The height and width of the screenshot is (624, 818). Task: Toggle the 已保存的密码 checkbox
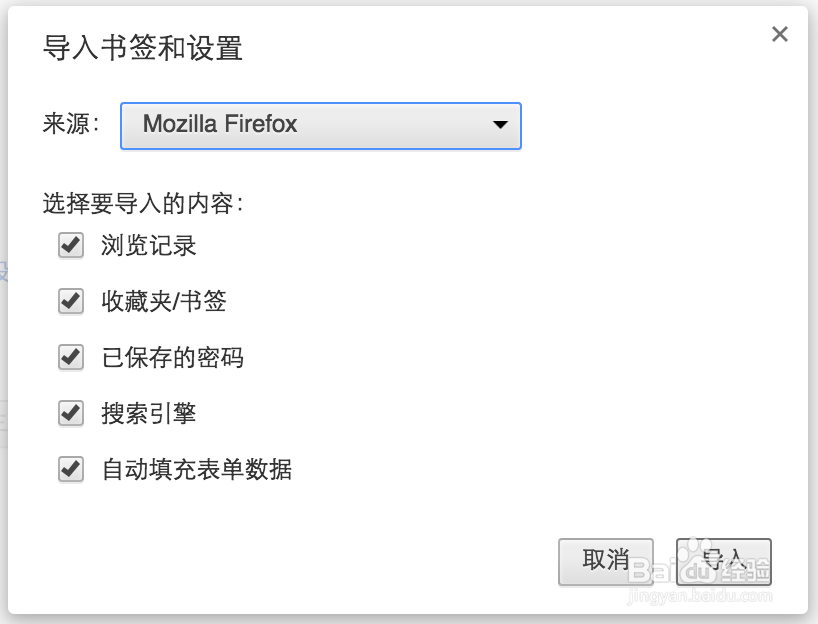[70, 357]
